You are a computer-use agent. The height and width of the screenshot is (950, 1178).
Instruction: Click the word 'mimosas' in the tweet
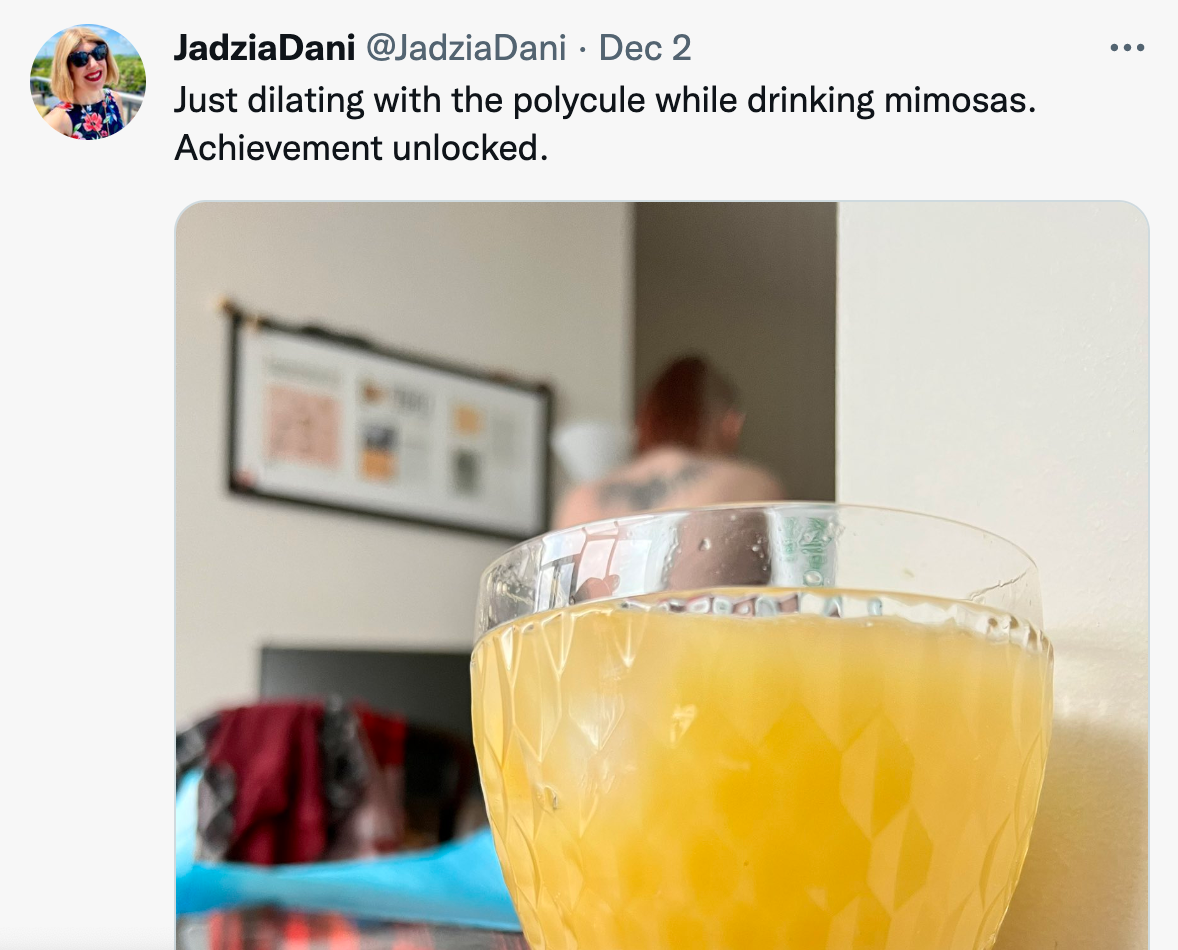(x=955, y=100)
